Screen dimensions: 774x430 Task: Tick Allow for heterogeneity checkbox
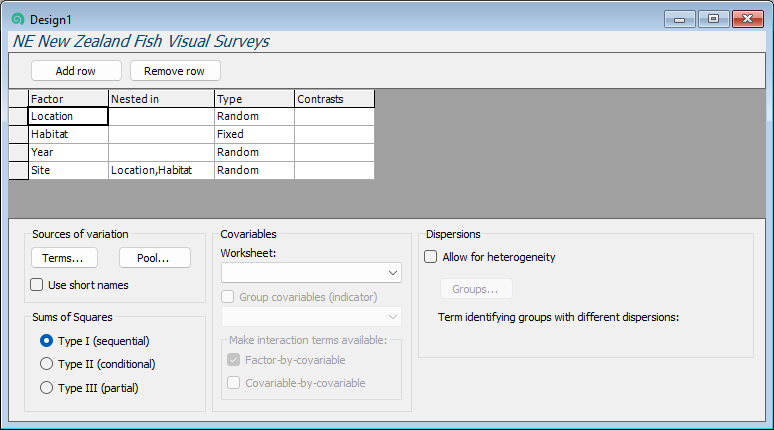pyautogui.click(x=431, y=257)
